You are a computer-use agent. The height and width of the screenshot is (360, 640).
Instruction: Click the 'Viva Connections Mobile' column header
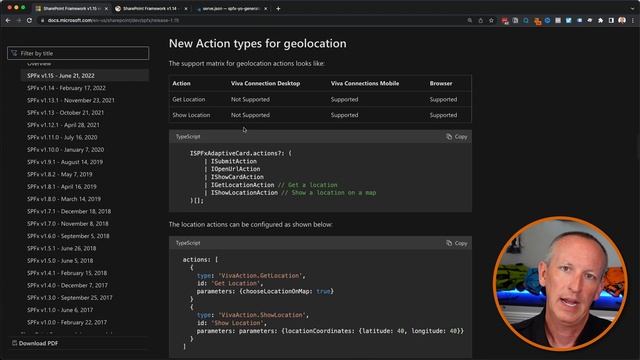tap(365, 83)
